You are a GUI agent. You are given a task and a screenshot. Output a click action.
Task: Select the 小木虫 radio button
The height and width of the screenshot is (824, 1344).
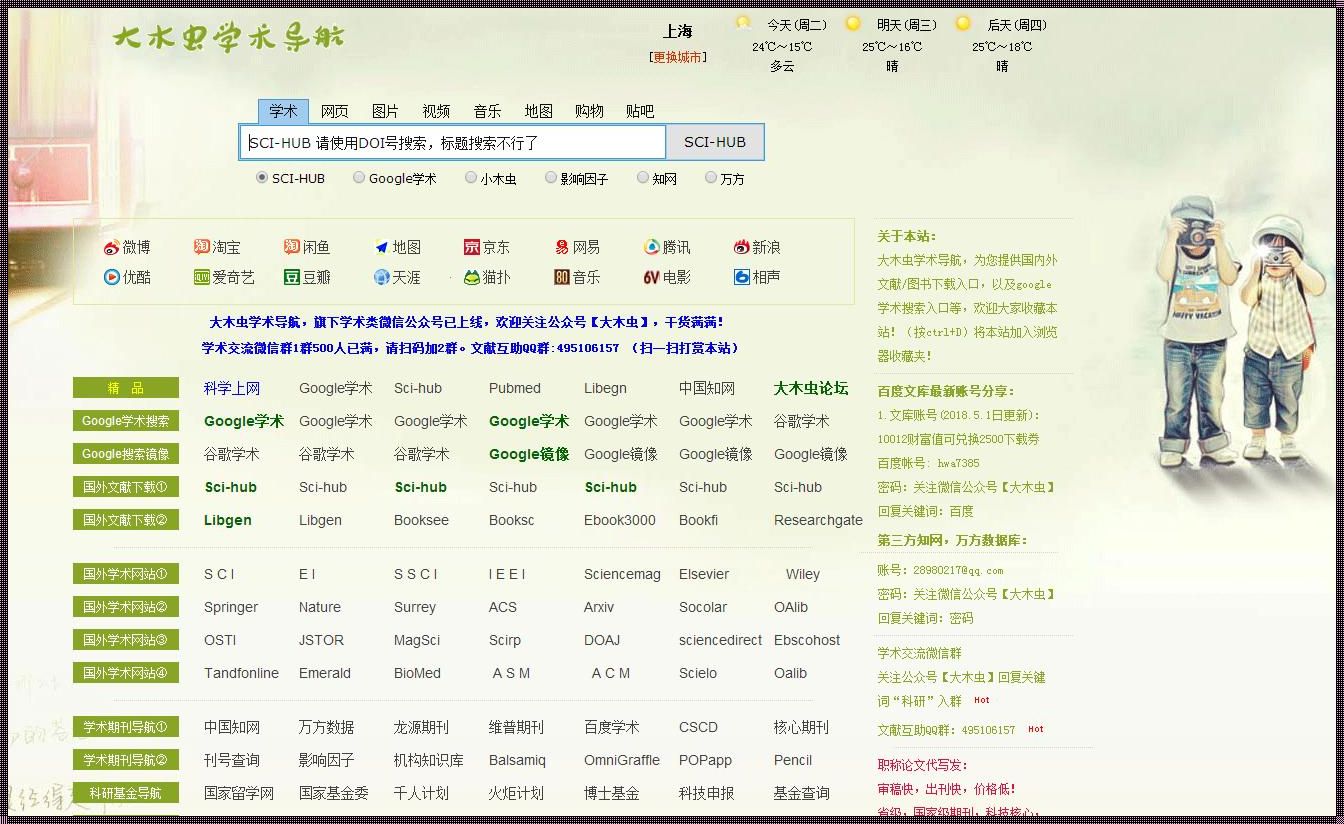click(x=470, y=177)
